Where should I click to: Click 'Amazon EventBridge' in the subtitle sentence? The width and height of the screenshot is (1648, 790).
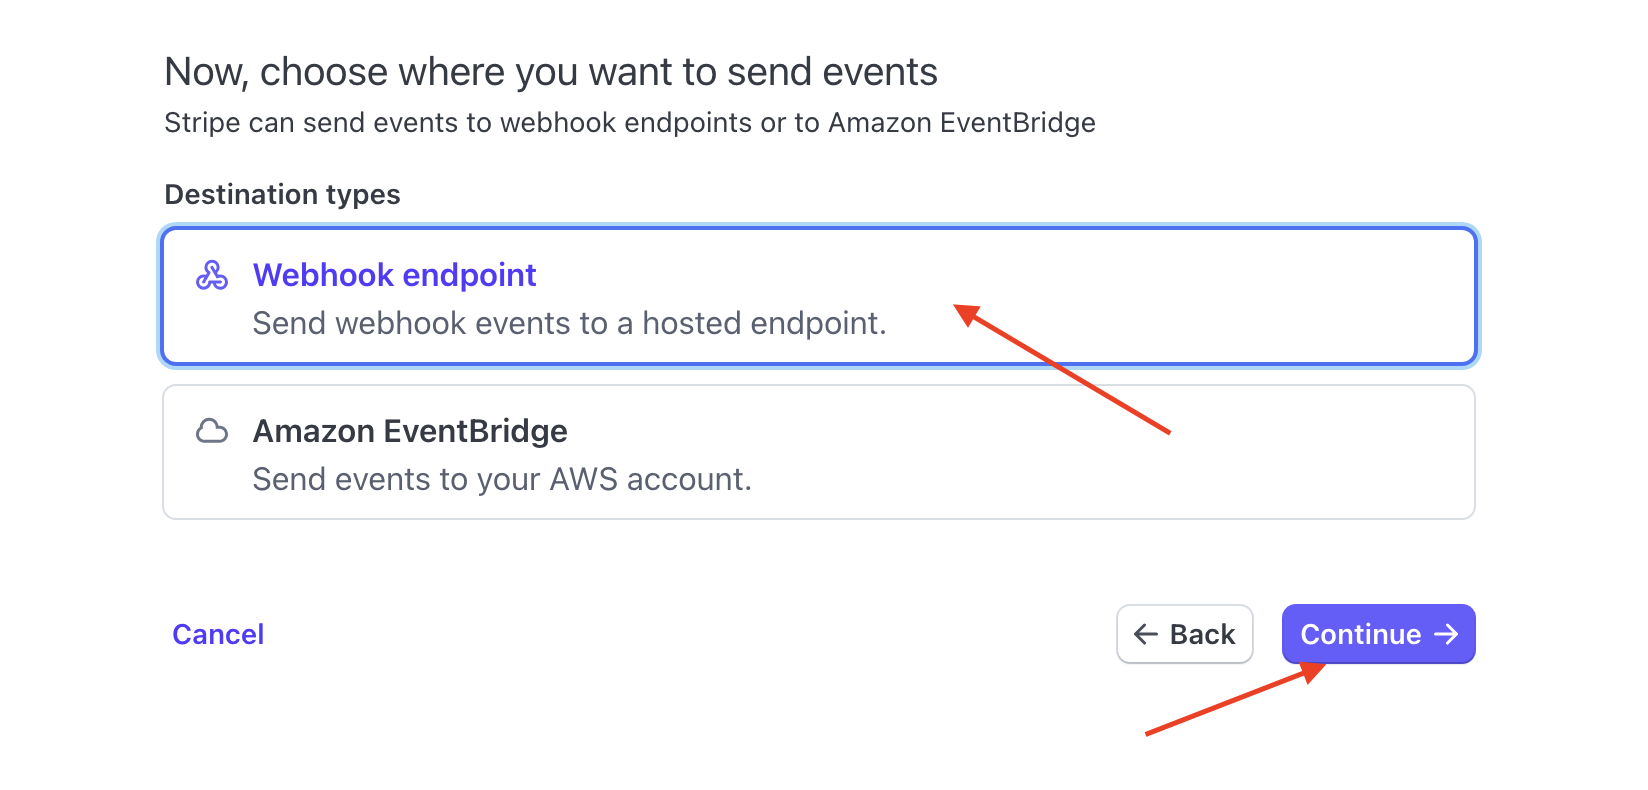coord(961,122)
